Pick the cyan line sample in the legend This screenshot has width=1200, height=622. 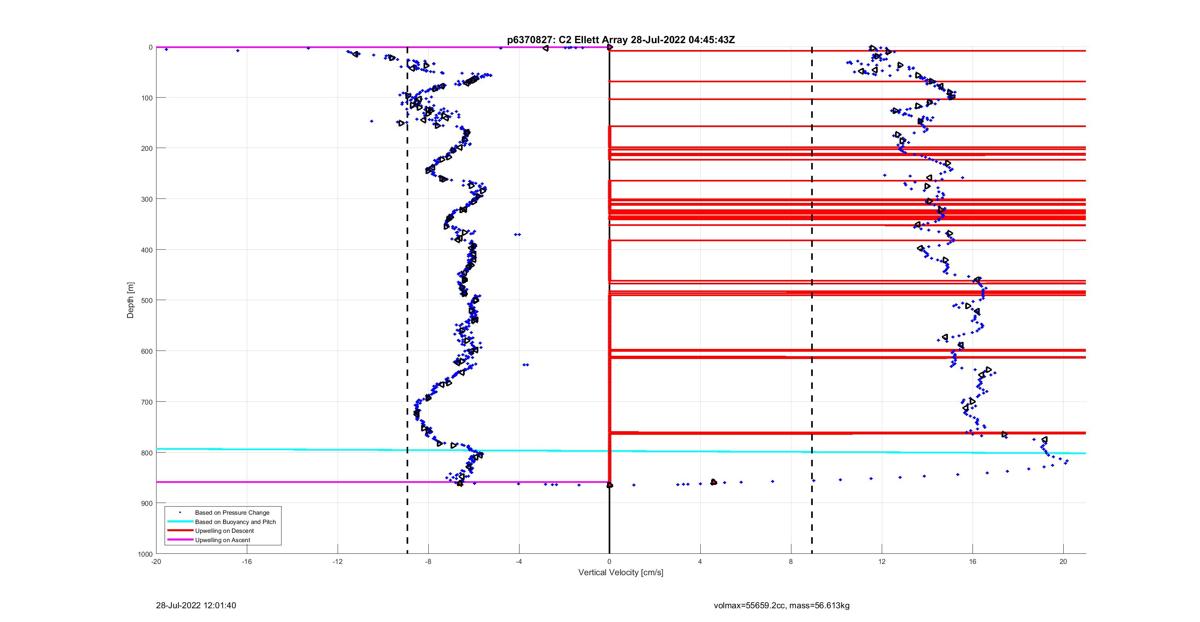[180, 521]
